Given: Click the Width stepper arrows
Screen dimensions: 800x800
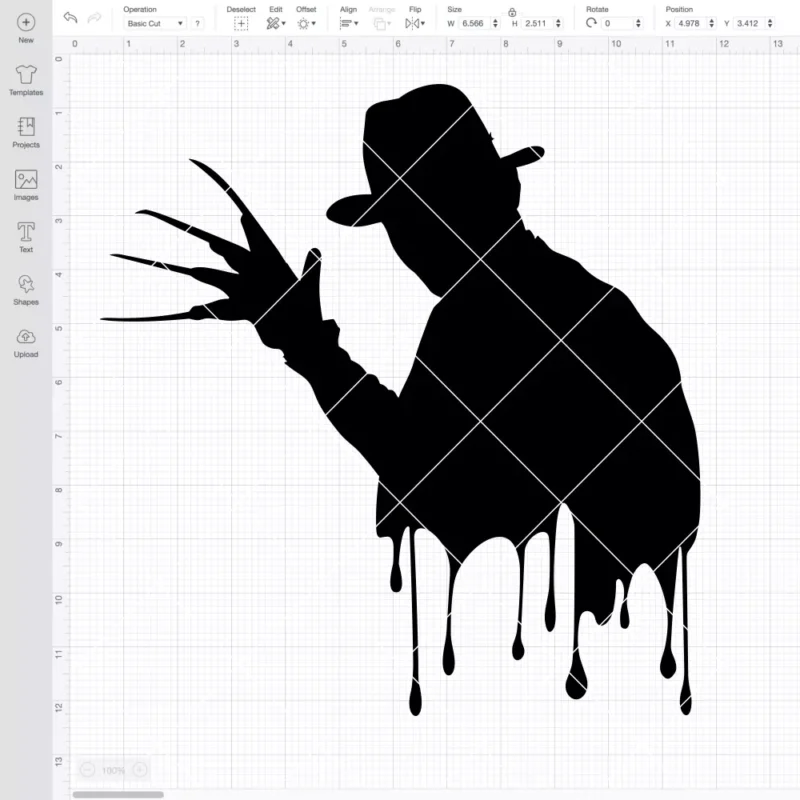Looking at the screenshot, I should point(495,23).
